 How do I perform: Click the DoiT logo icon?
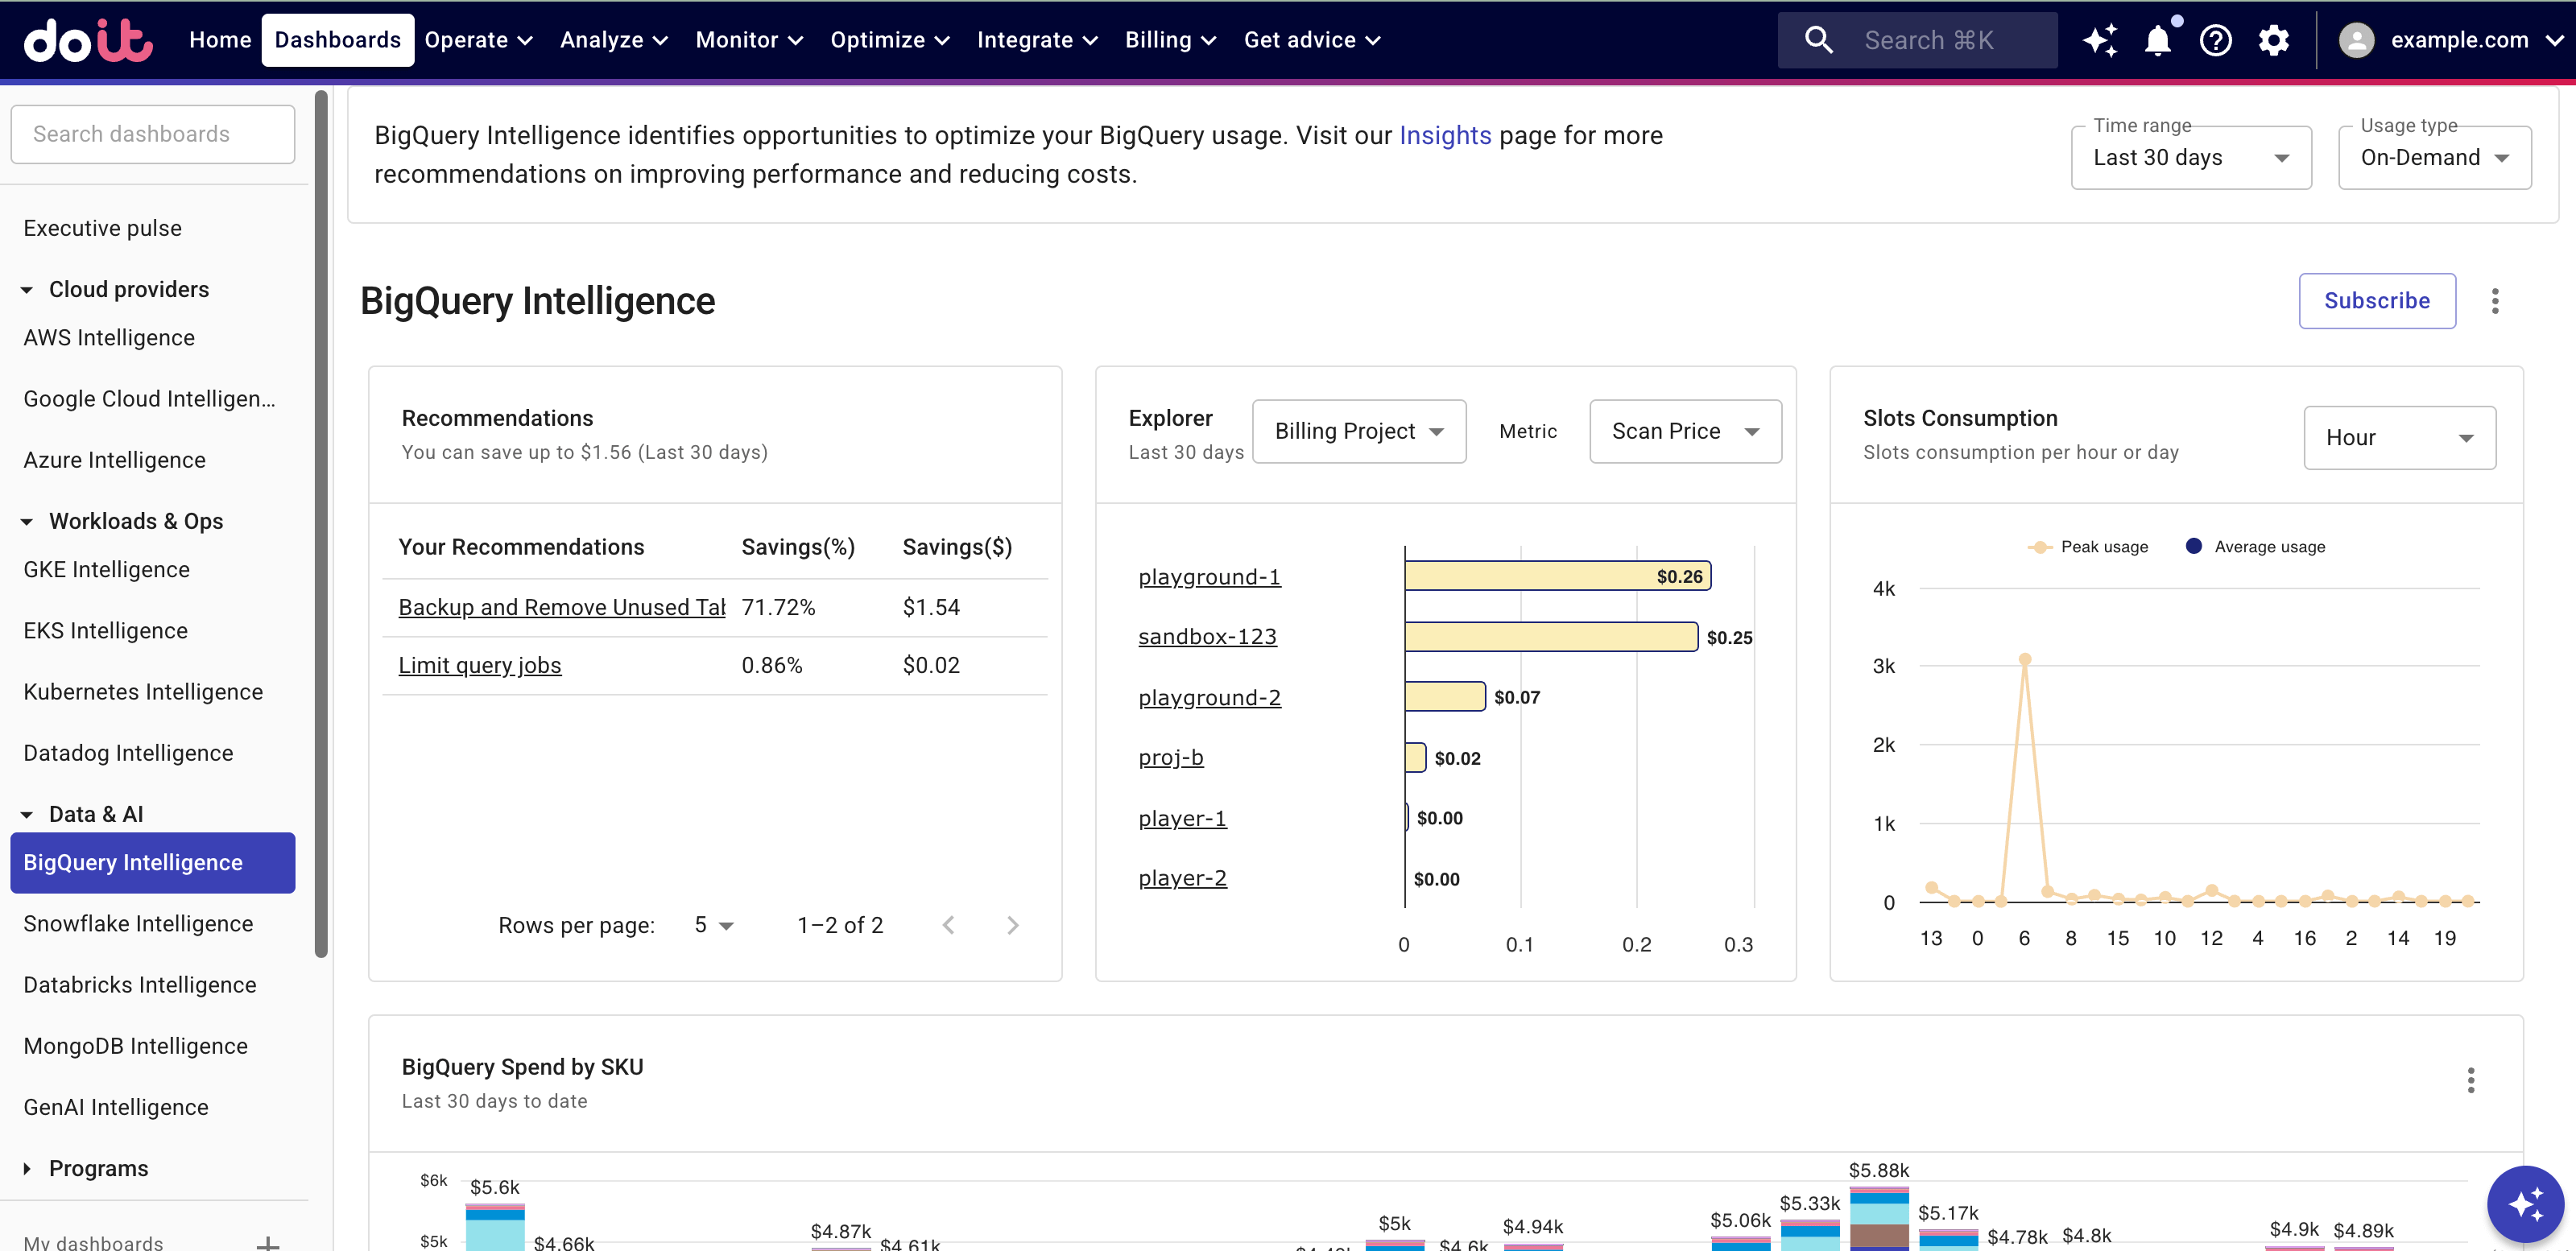(88, 40)
